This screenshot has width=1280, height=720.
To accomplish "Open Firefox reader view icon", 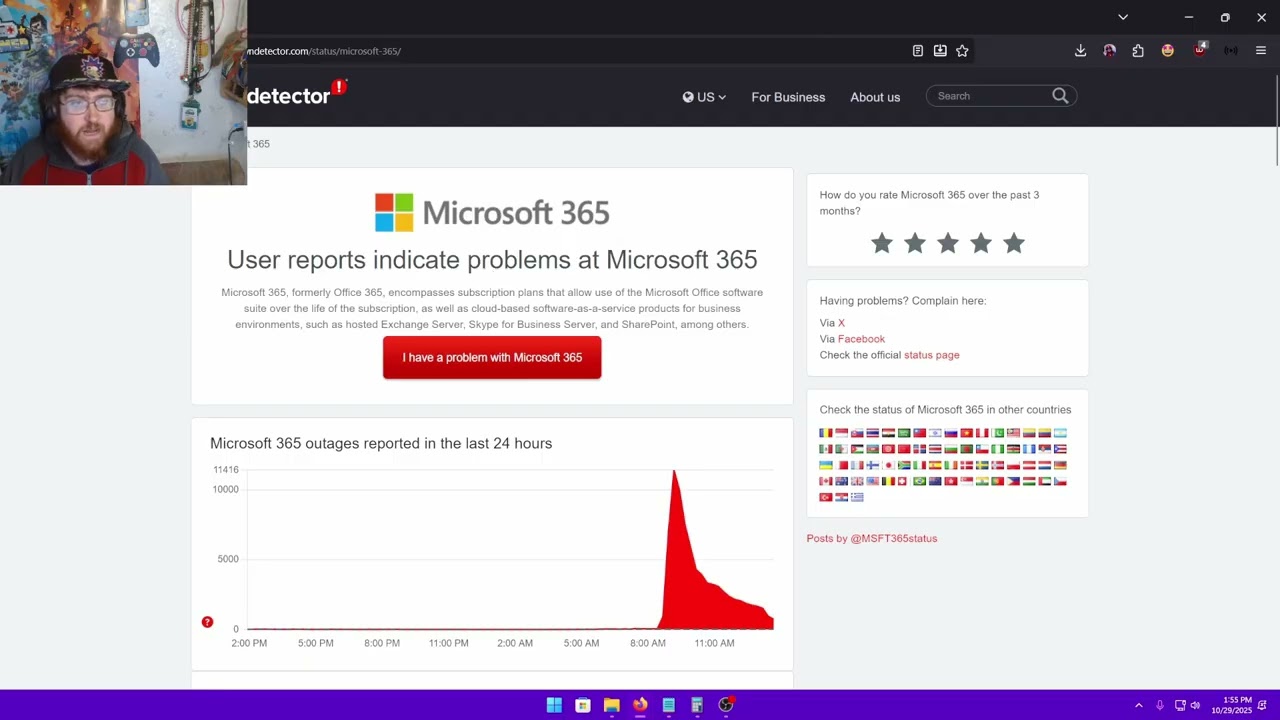I will coord(918,51).
